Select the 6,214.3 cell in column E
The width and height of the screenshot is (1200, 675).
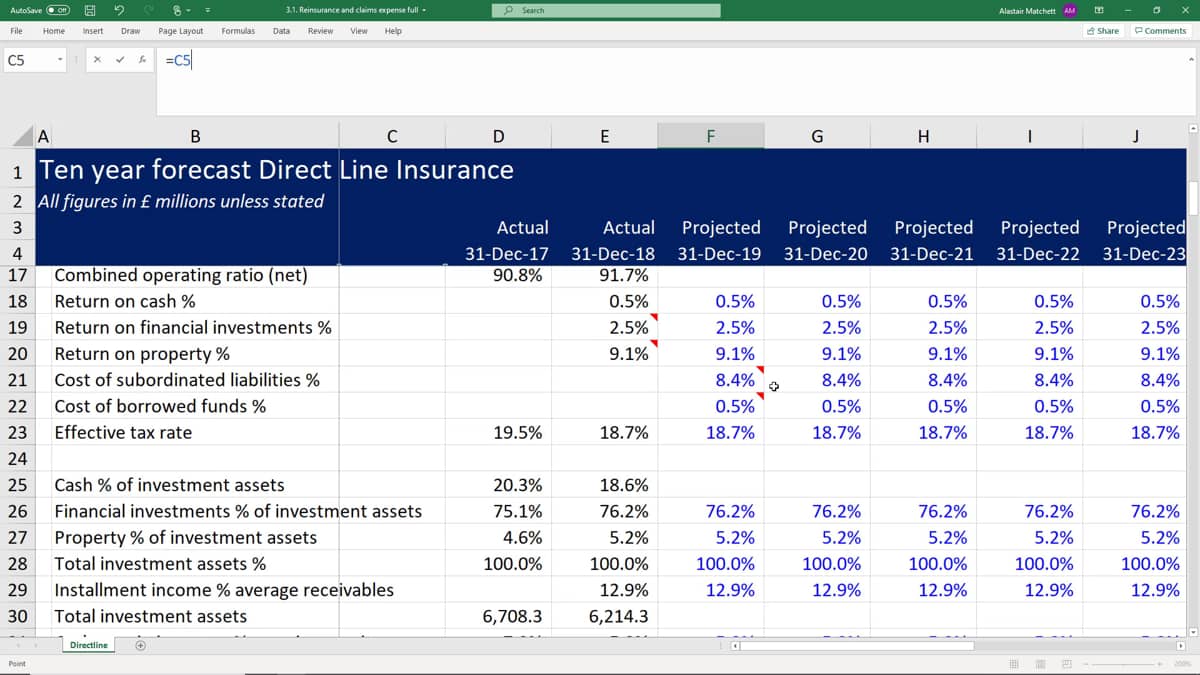click(x=604, y=616)
